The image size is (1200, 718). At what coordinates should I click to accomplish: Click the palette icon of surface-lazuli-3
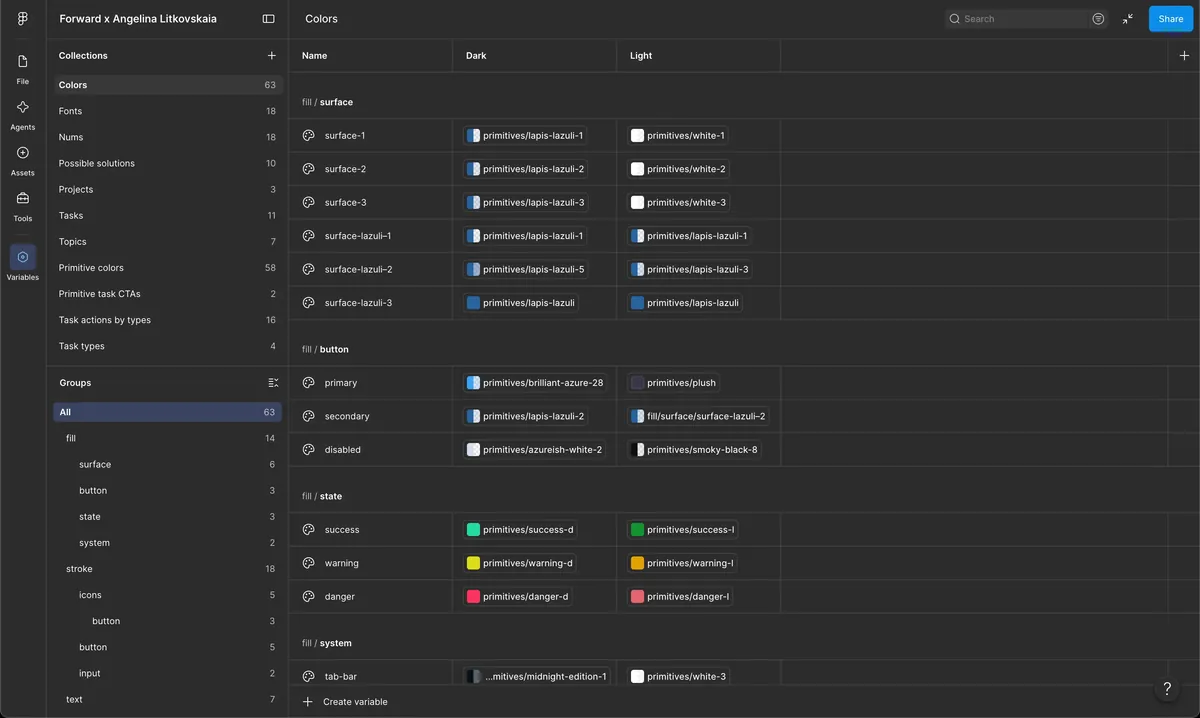click(x=308, y=303)
